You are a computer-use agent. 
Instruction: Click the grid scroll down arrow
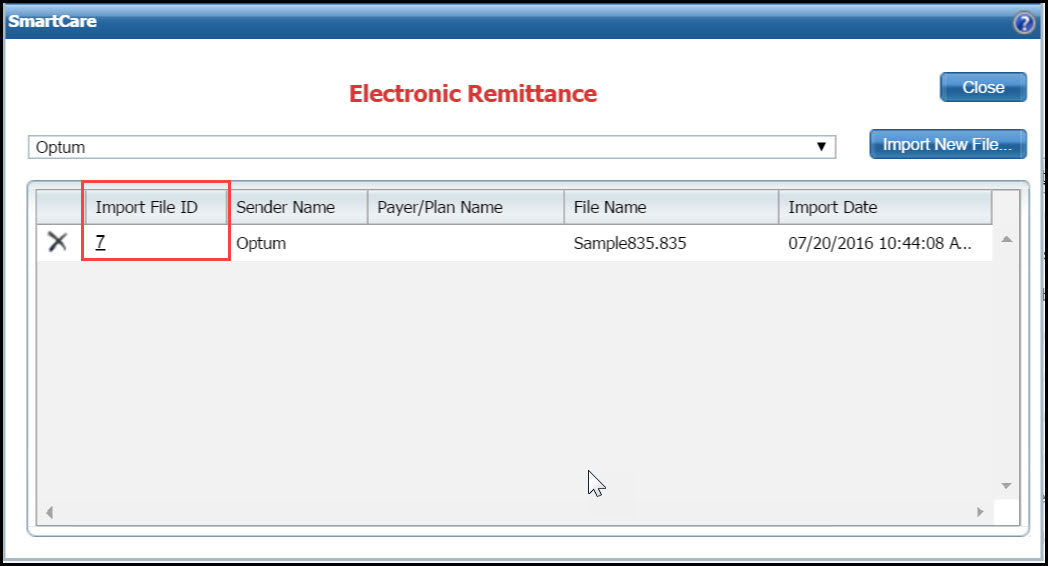click(1007, 486)
